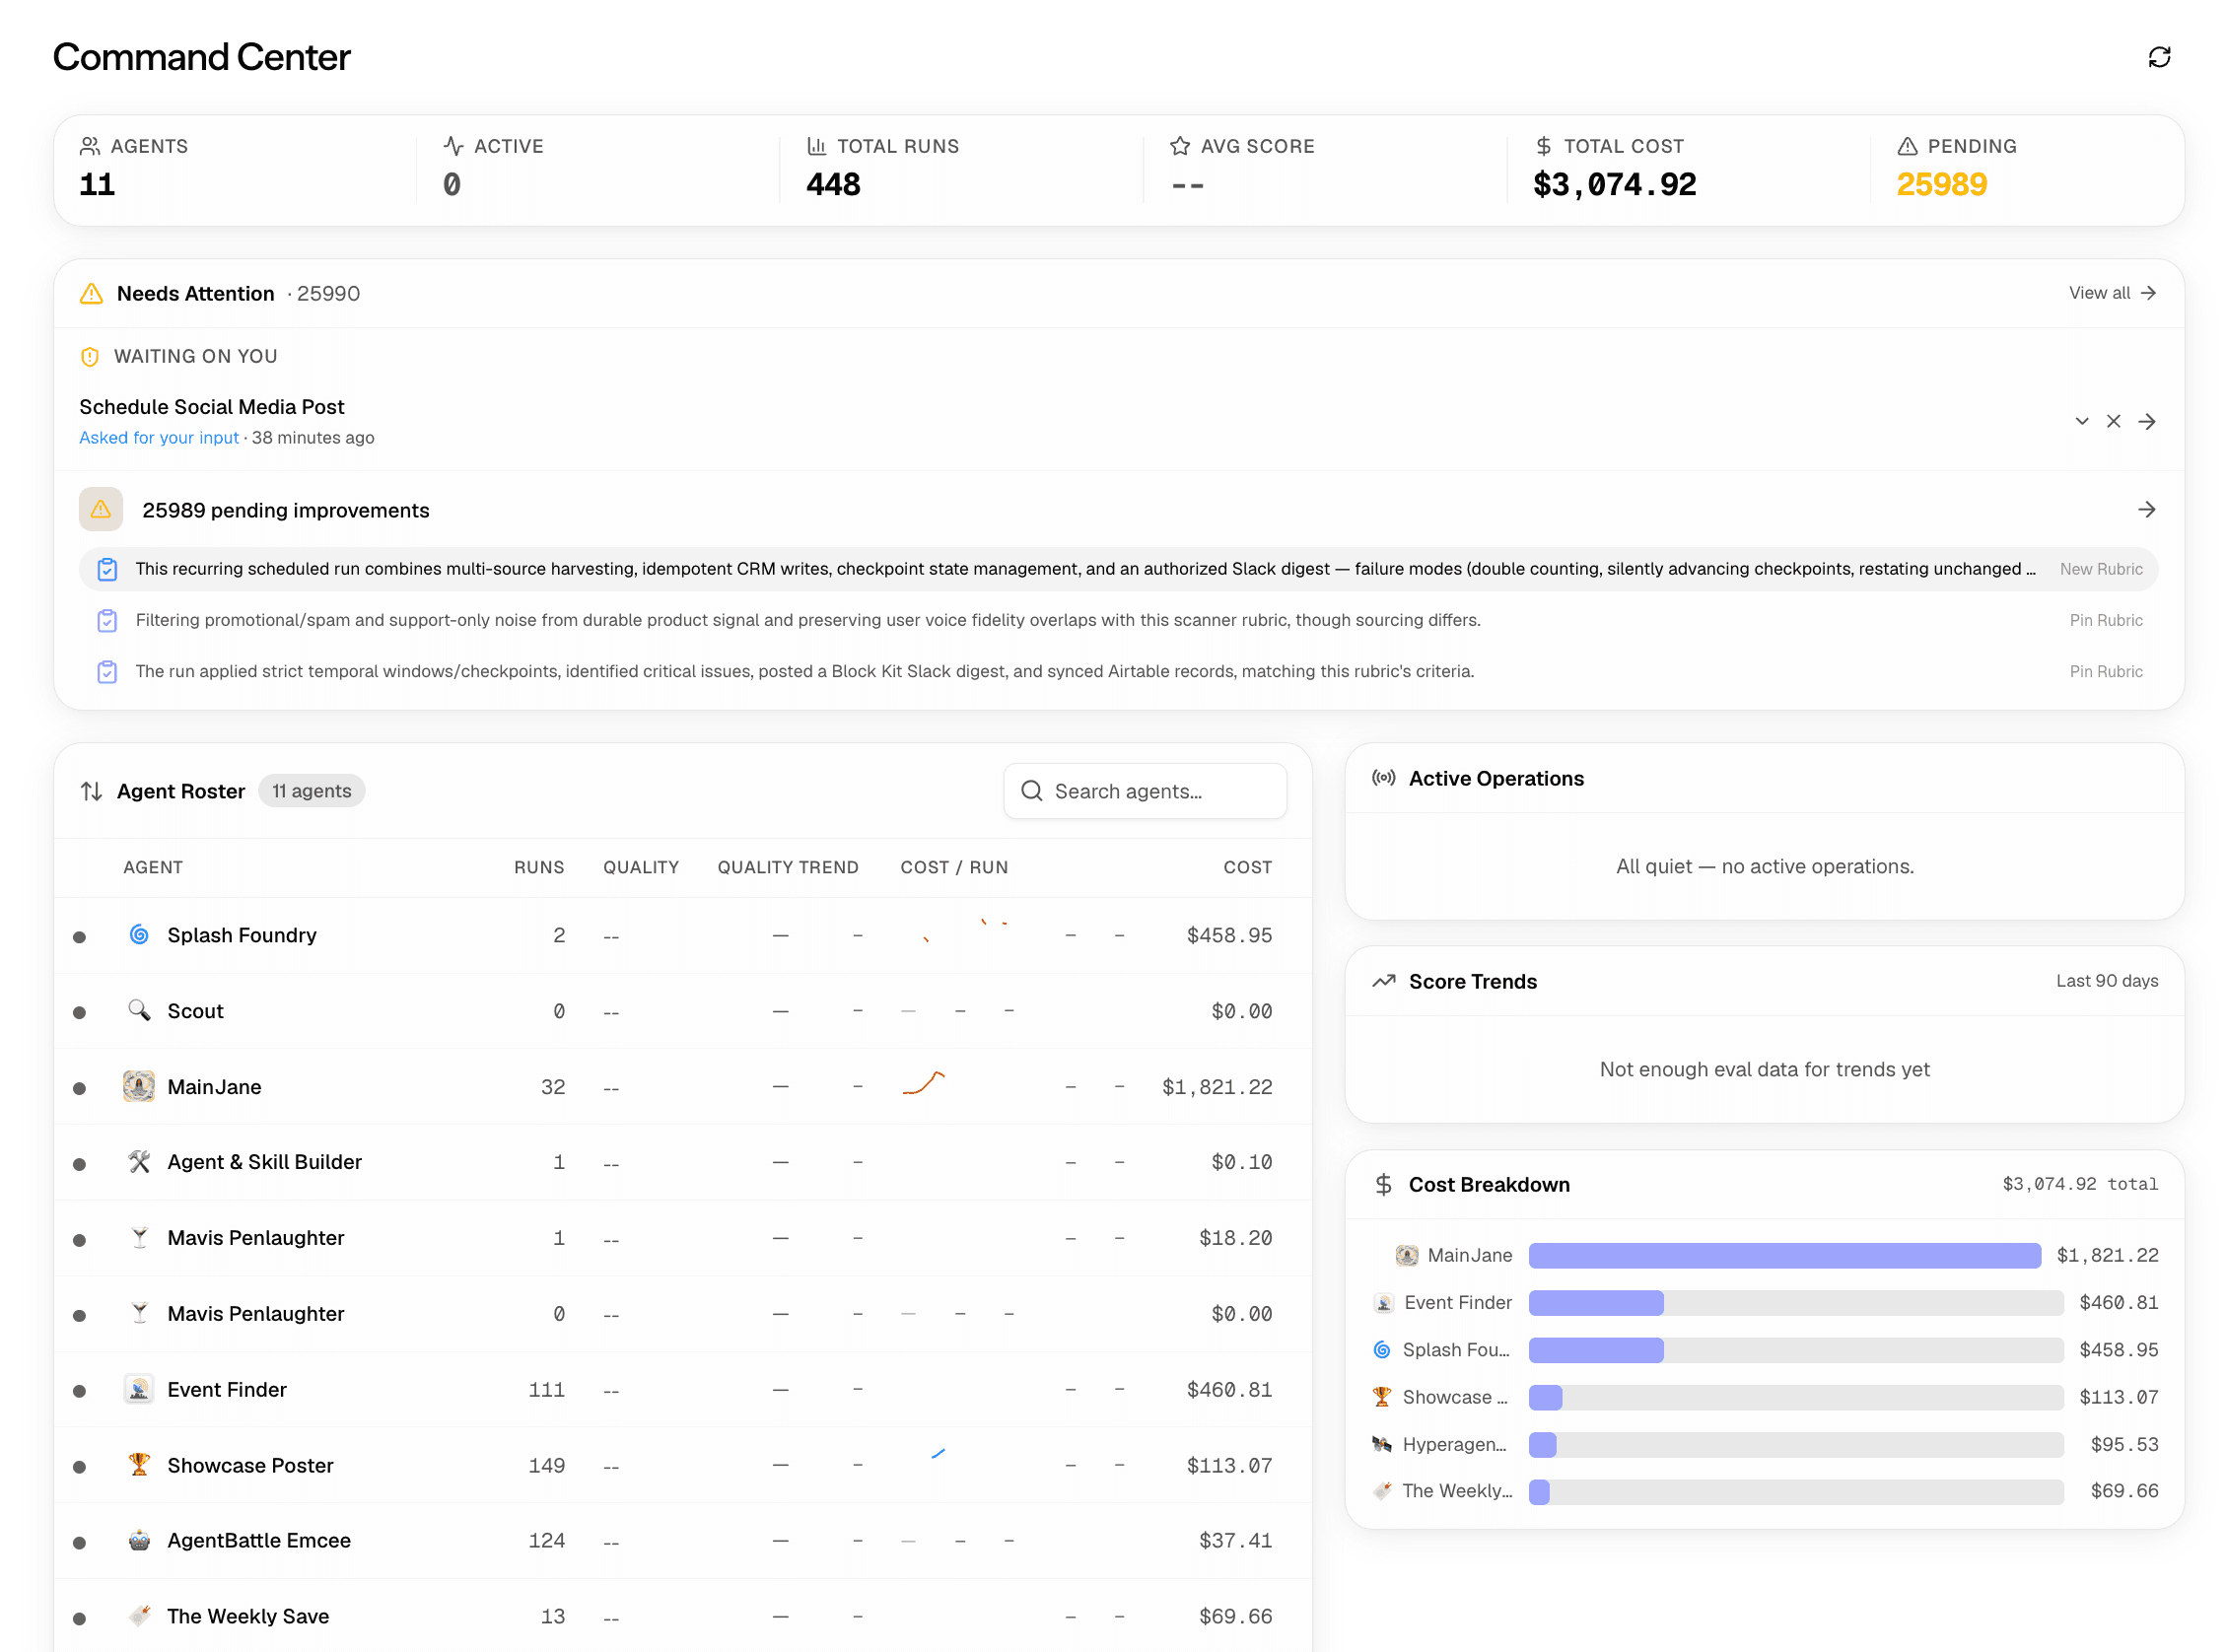The image size is (2226, 1652).
Task: Click the Waiting On You shield icon
Action: tap(90, 356)
